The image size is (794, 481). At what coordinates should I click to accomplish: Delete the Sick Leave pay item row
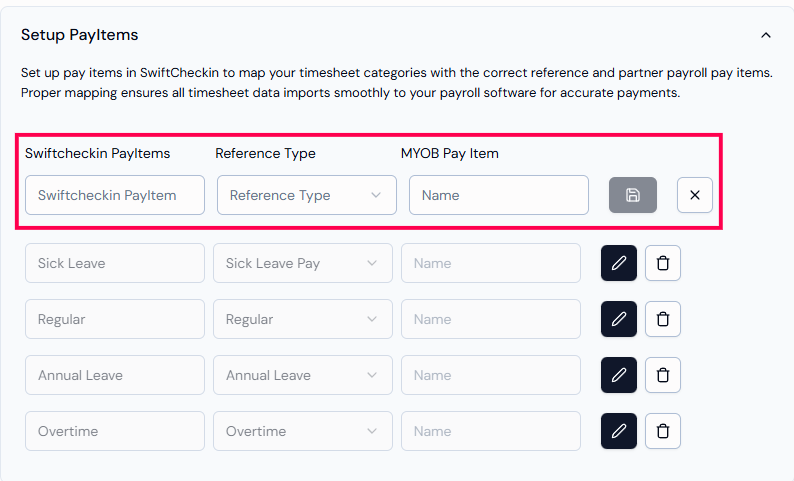click(662, 263)
